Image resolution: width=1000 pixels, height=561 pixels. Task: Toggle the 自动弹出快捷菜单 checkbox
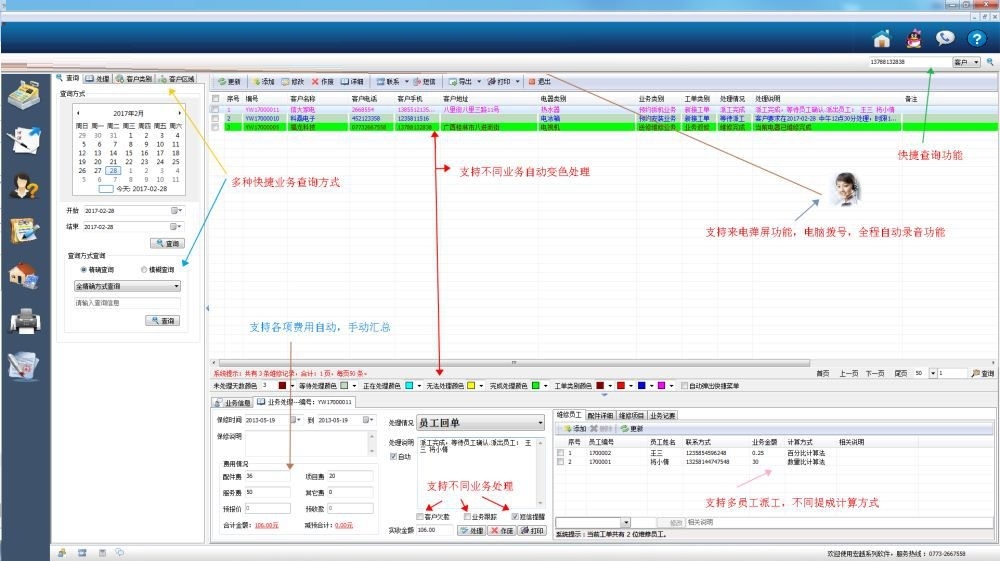pyautogui.click(x=684, y=386)
